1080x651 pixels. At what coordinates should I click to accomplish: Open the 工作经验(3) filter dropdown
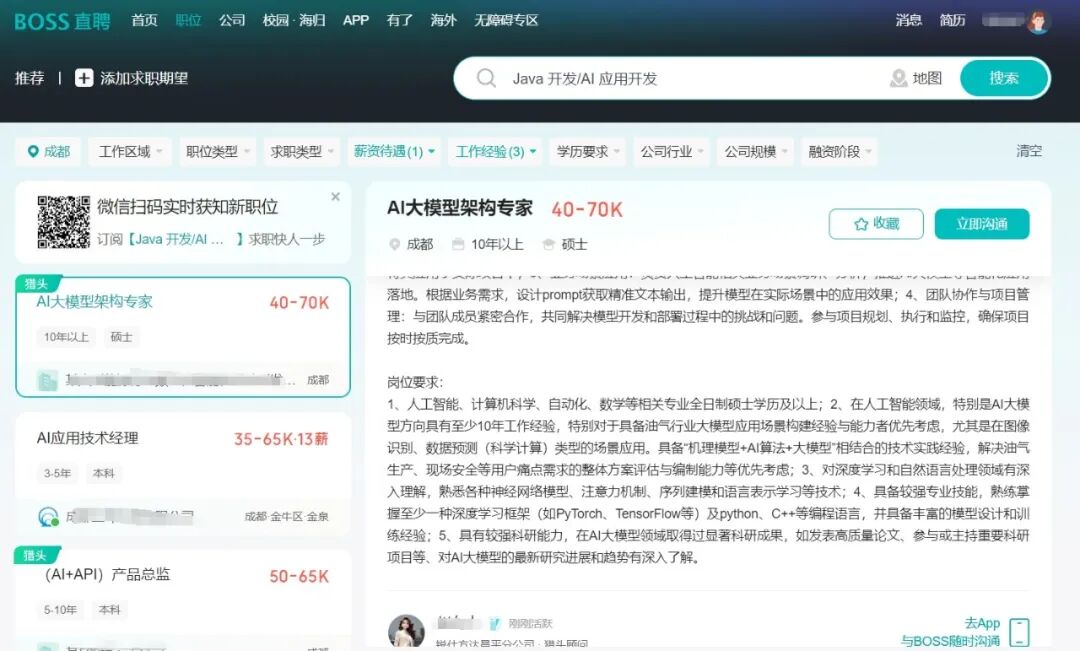495,152
